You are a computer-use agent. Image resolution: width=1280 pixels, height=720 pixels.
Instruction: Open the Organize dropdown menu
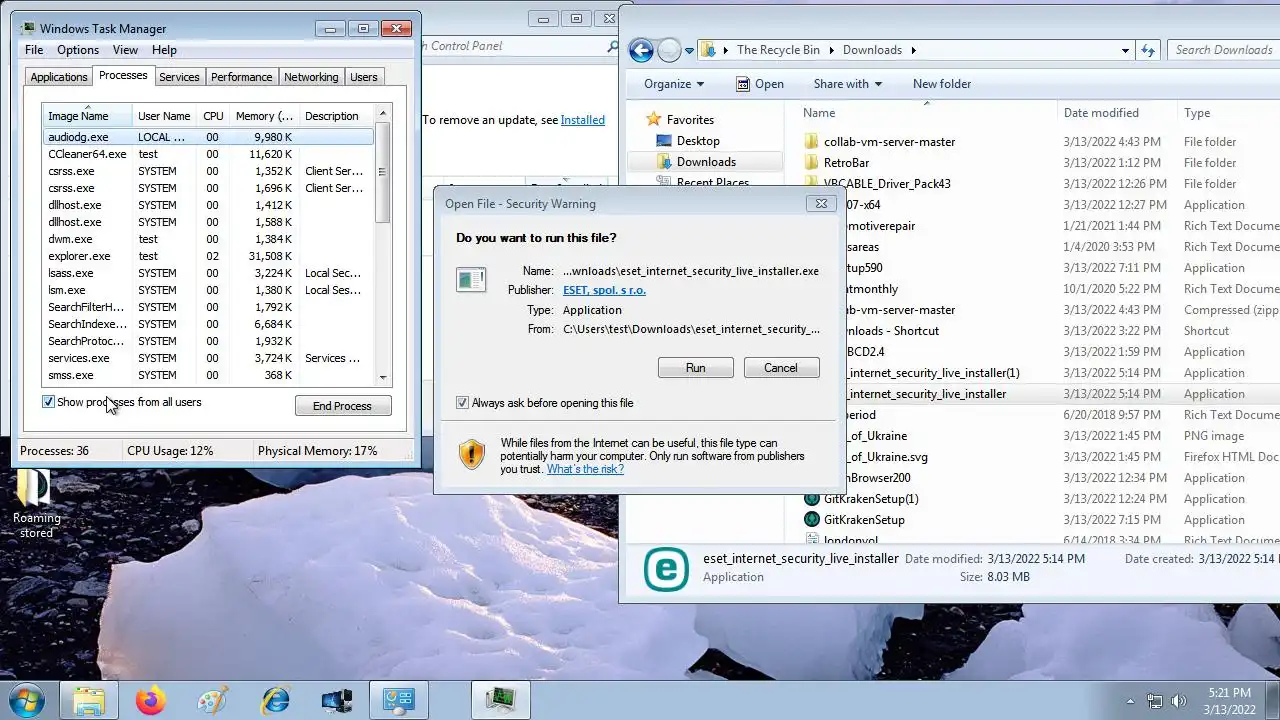673,84
